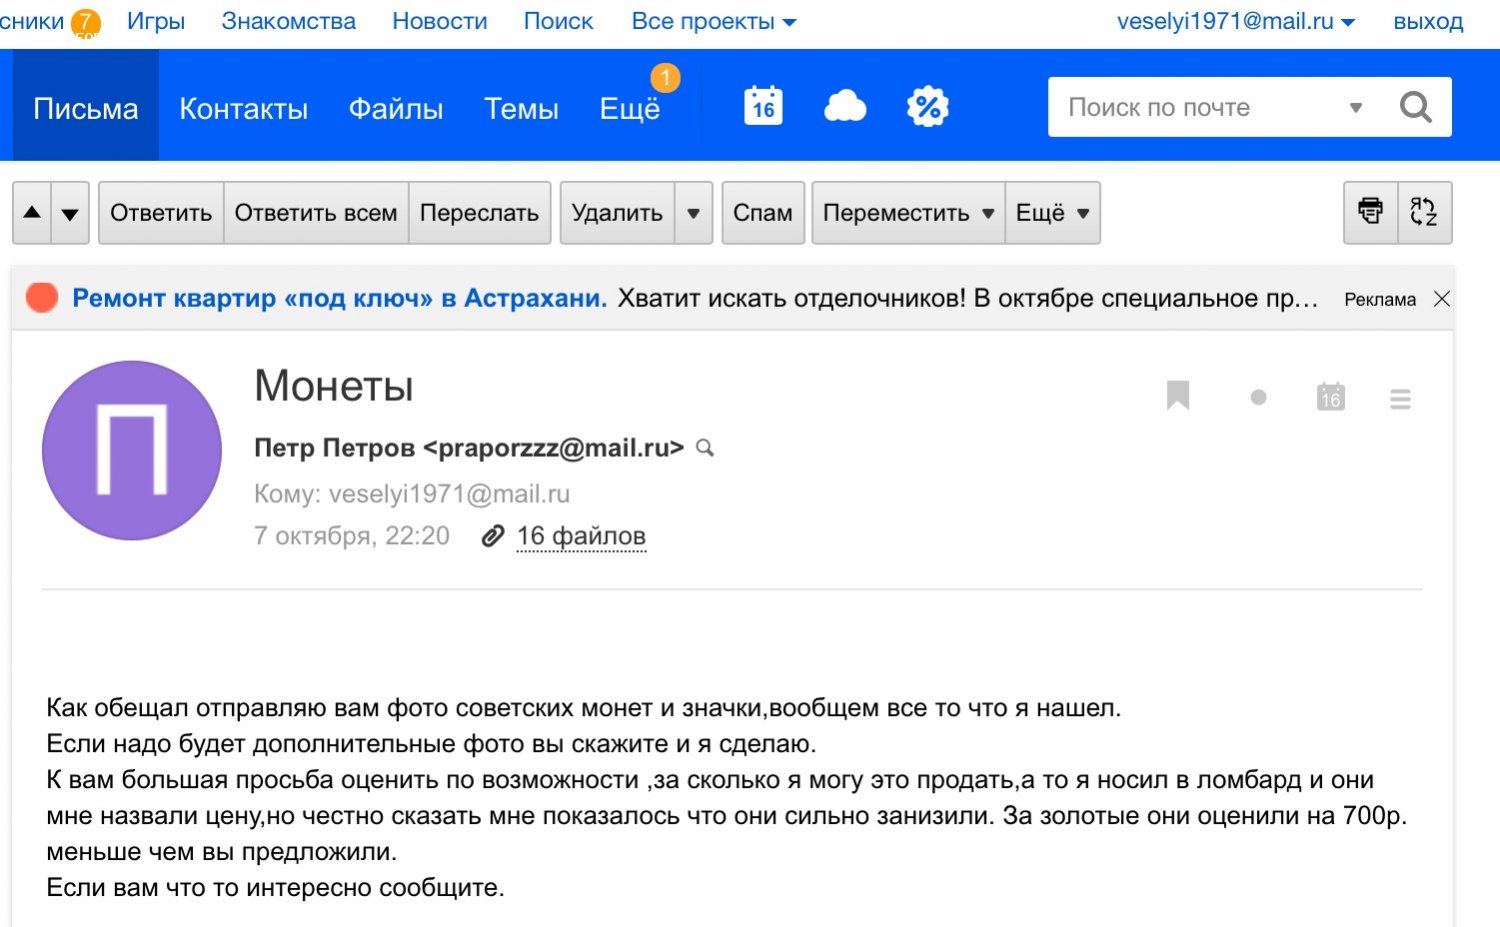This screenshot has width=1500, height=927.
Task: Click the Ответить button
Action: tap(161, 213)
